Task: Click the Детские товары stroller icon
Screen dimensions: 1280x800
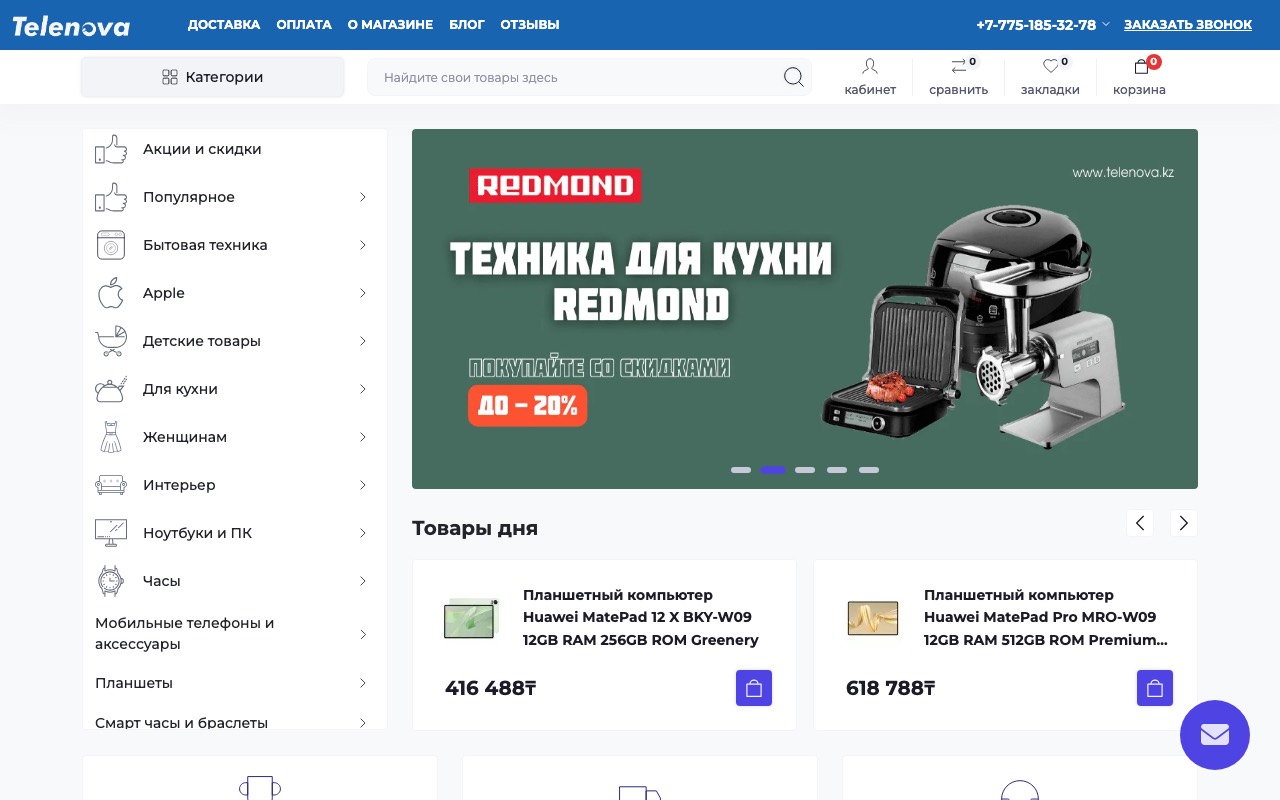Action: [111, 341]
